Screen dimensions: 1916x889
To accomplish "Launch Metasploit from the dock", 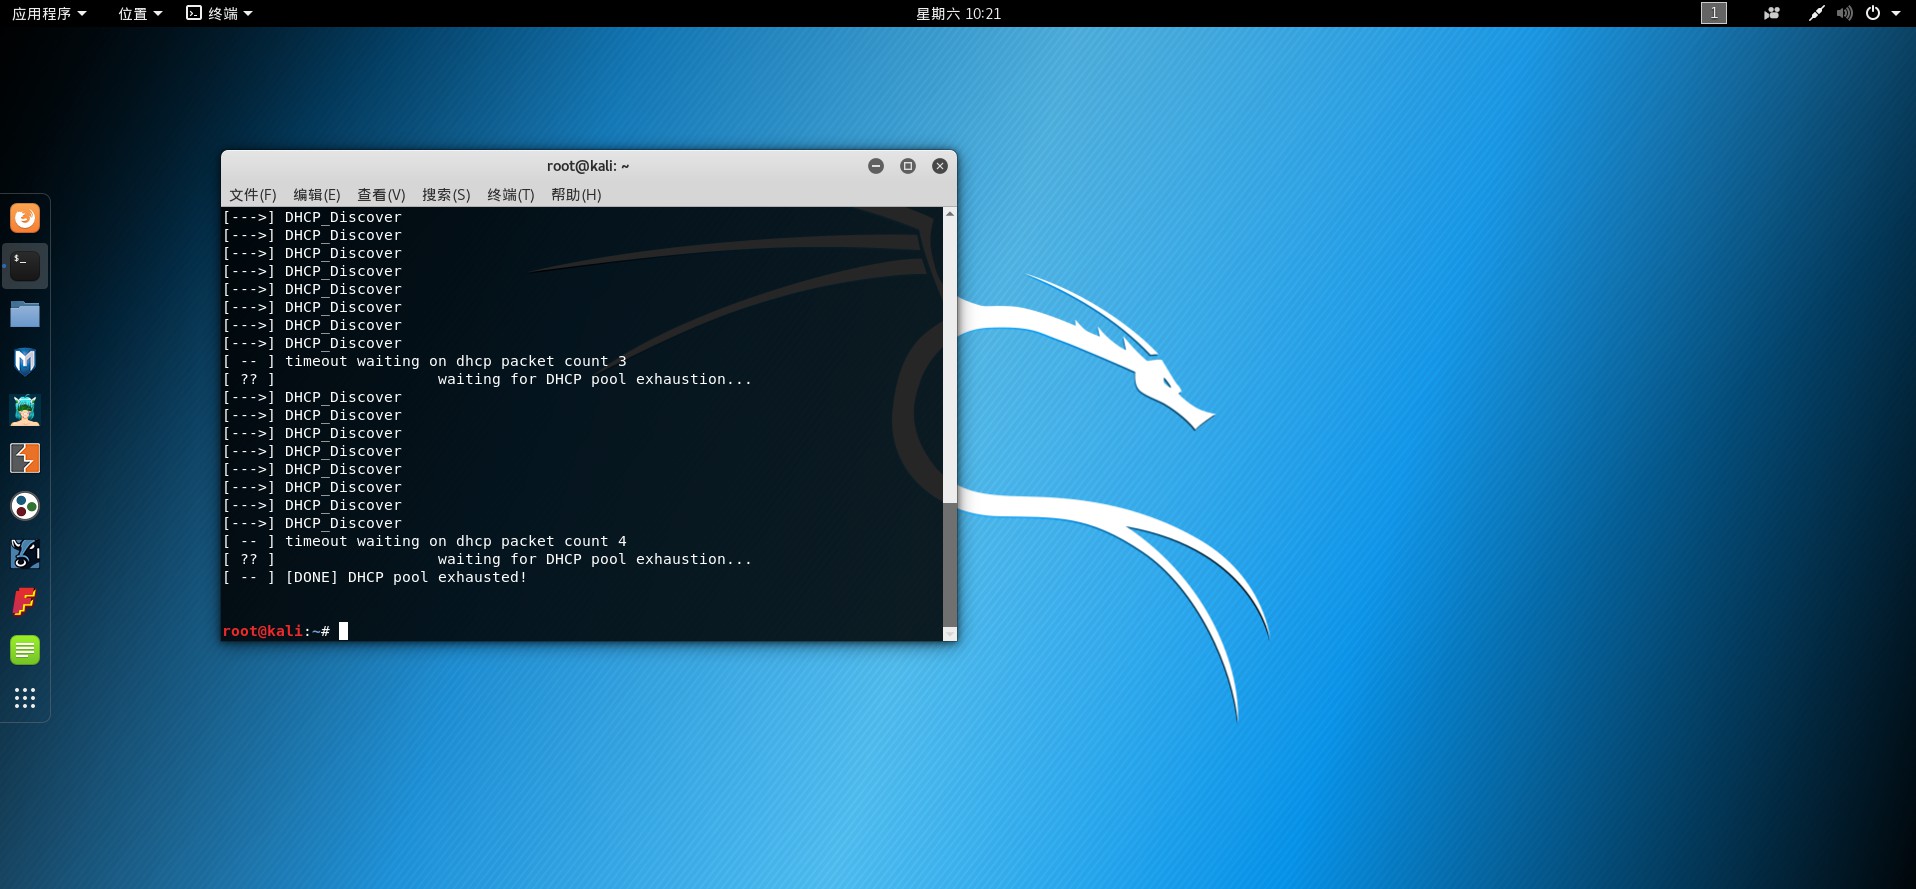I will [x=25, y=362].
